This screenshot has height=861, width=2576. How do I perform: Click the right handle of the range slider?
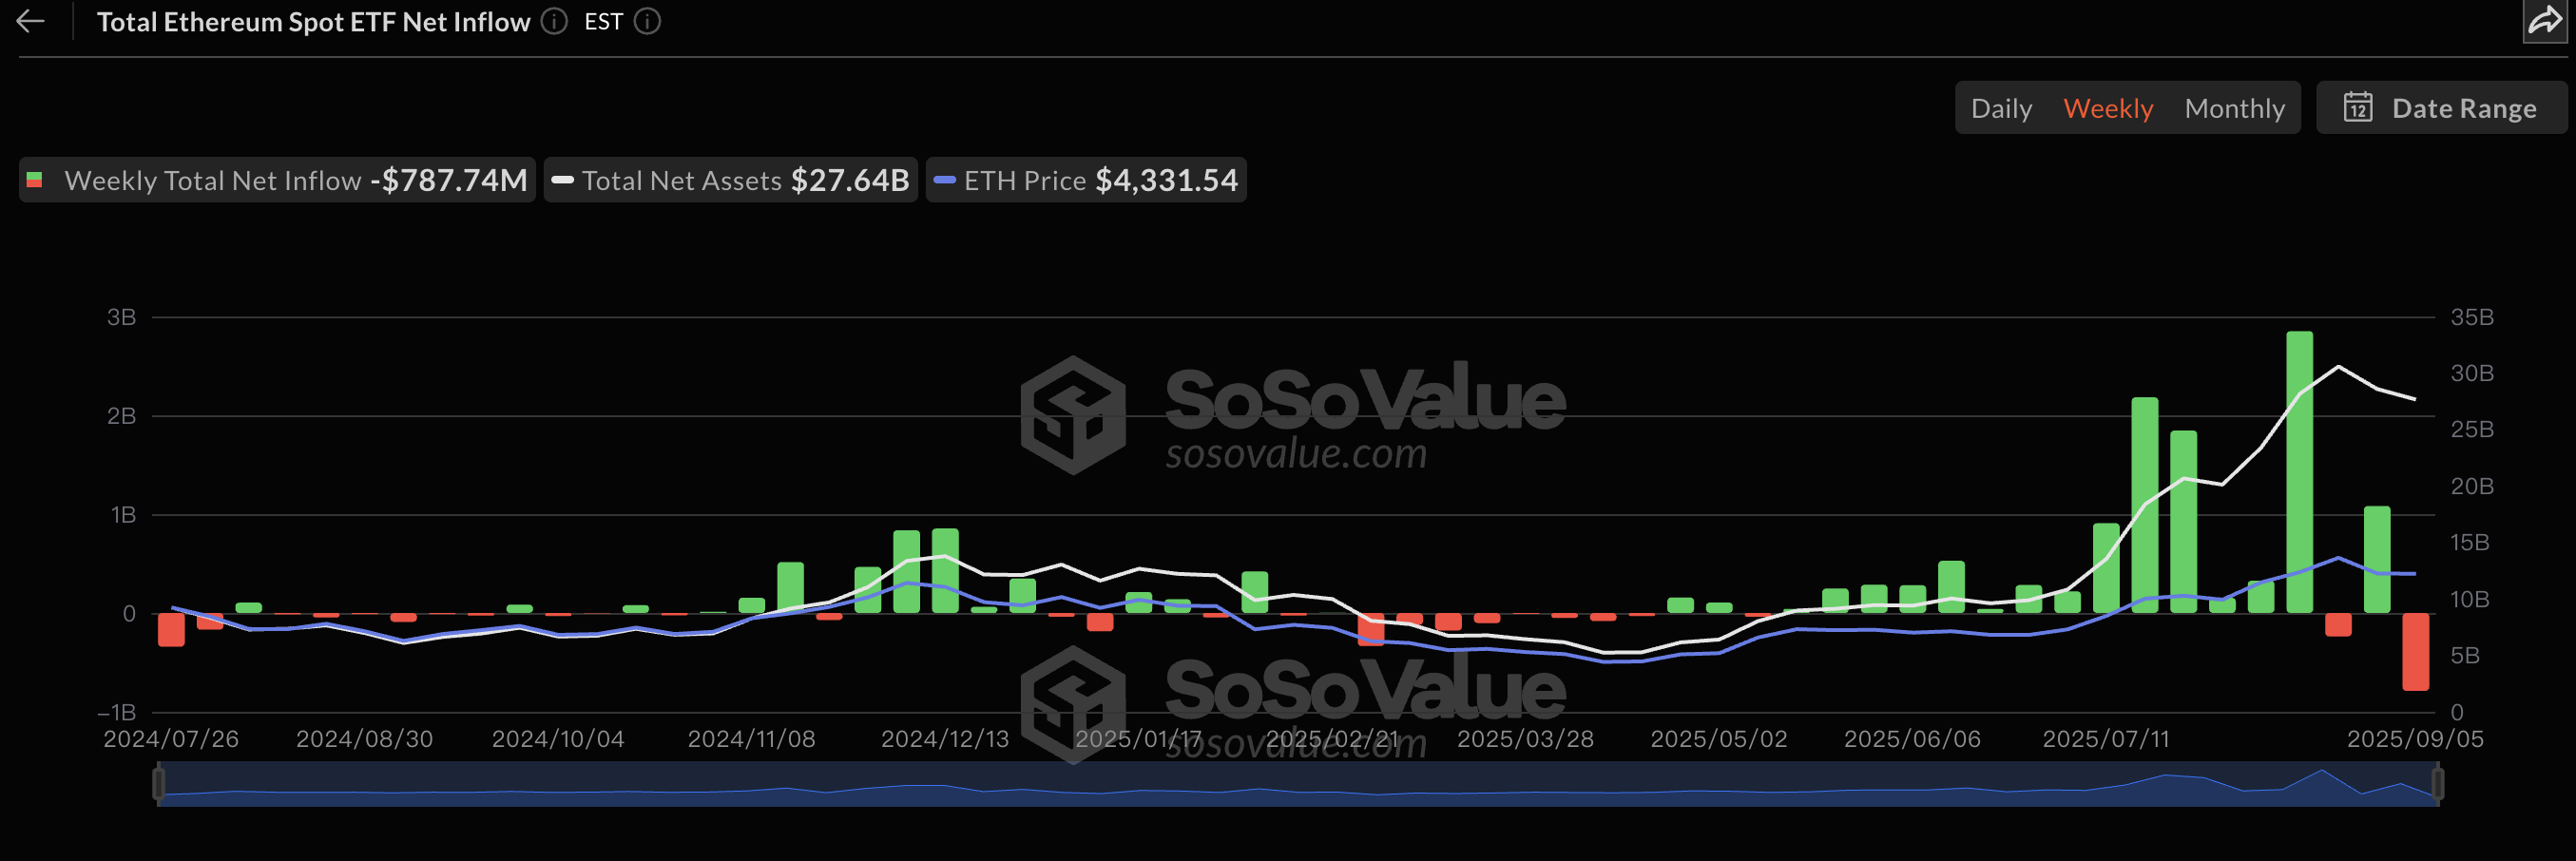coord(2437,784)
